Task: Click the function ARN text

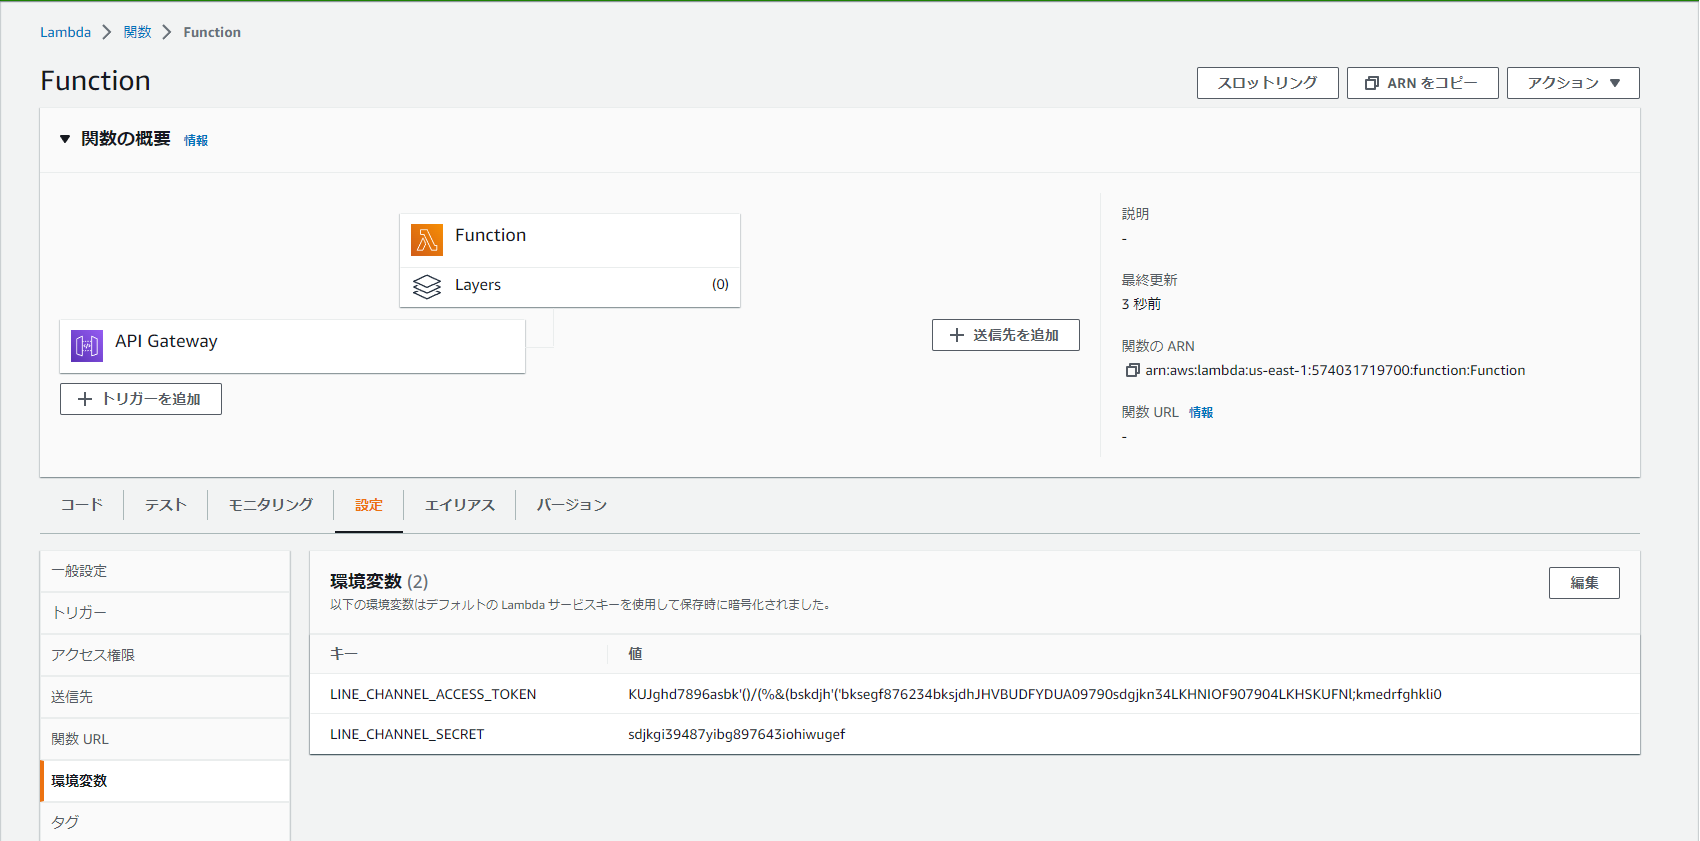Action: coord(1335,370)
